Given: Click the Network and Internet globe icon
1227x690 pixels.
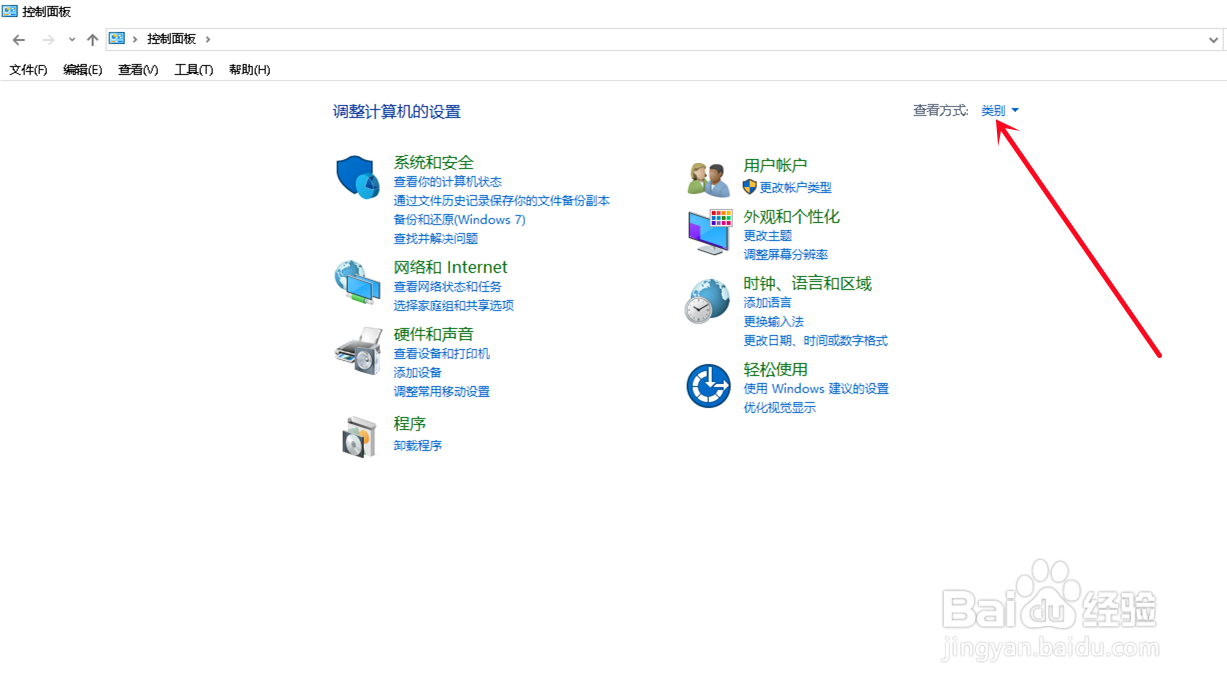Looking at the screenshot, I should 357,282.
